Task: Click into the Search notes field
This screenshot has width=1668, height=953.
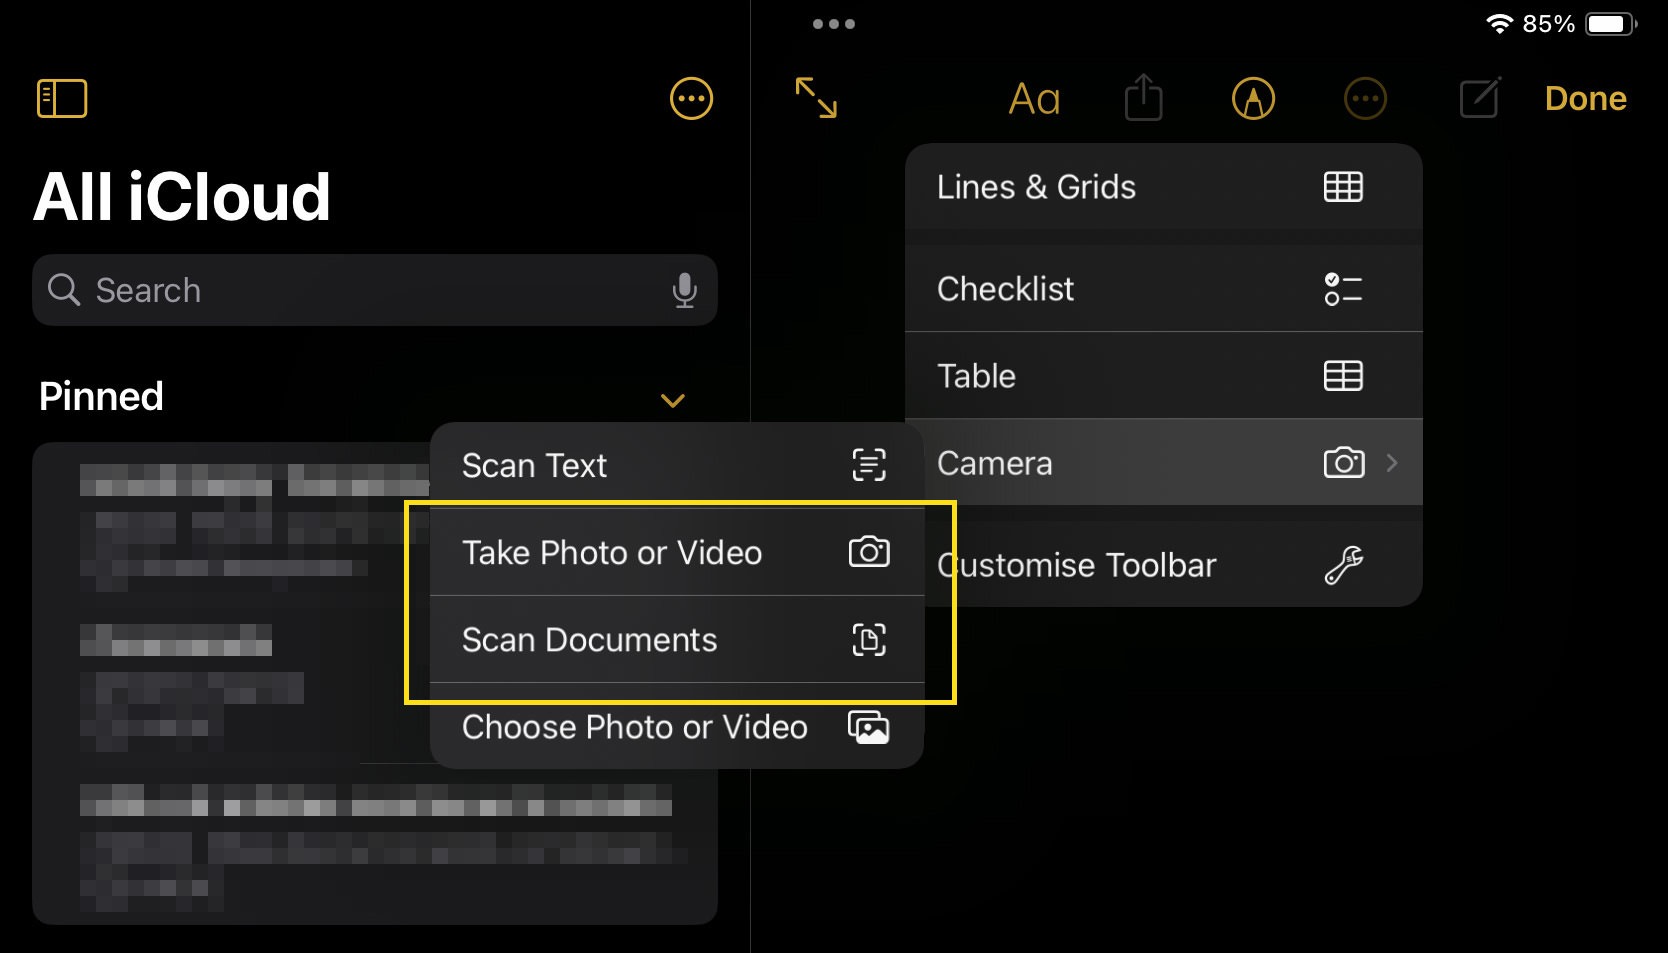Action: [375, 290]
